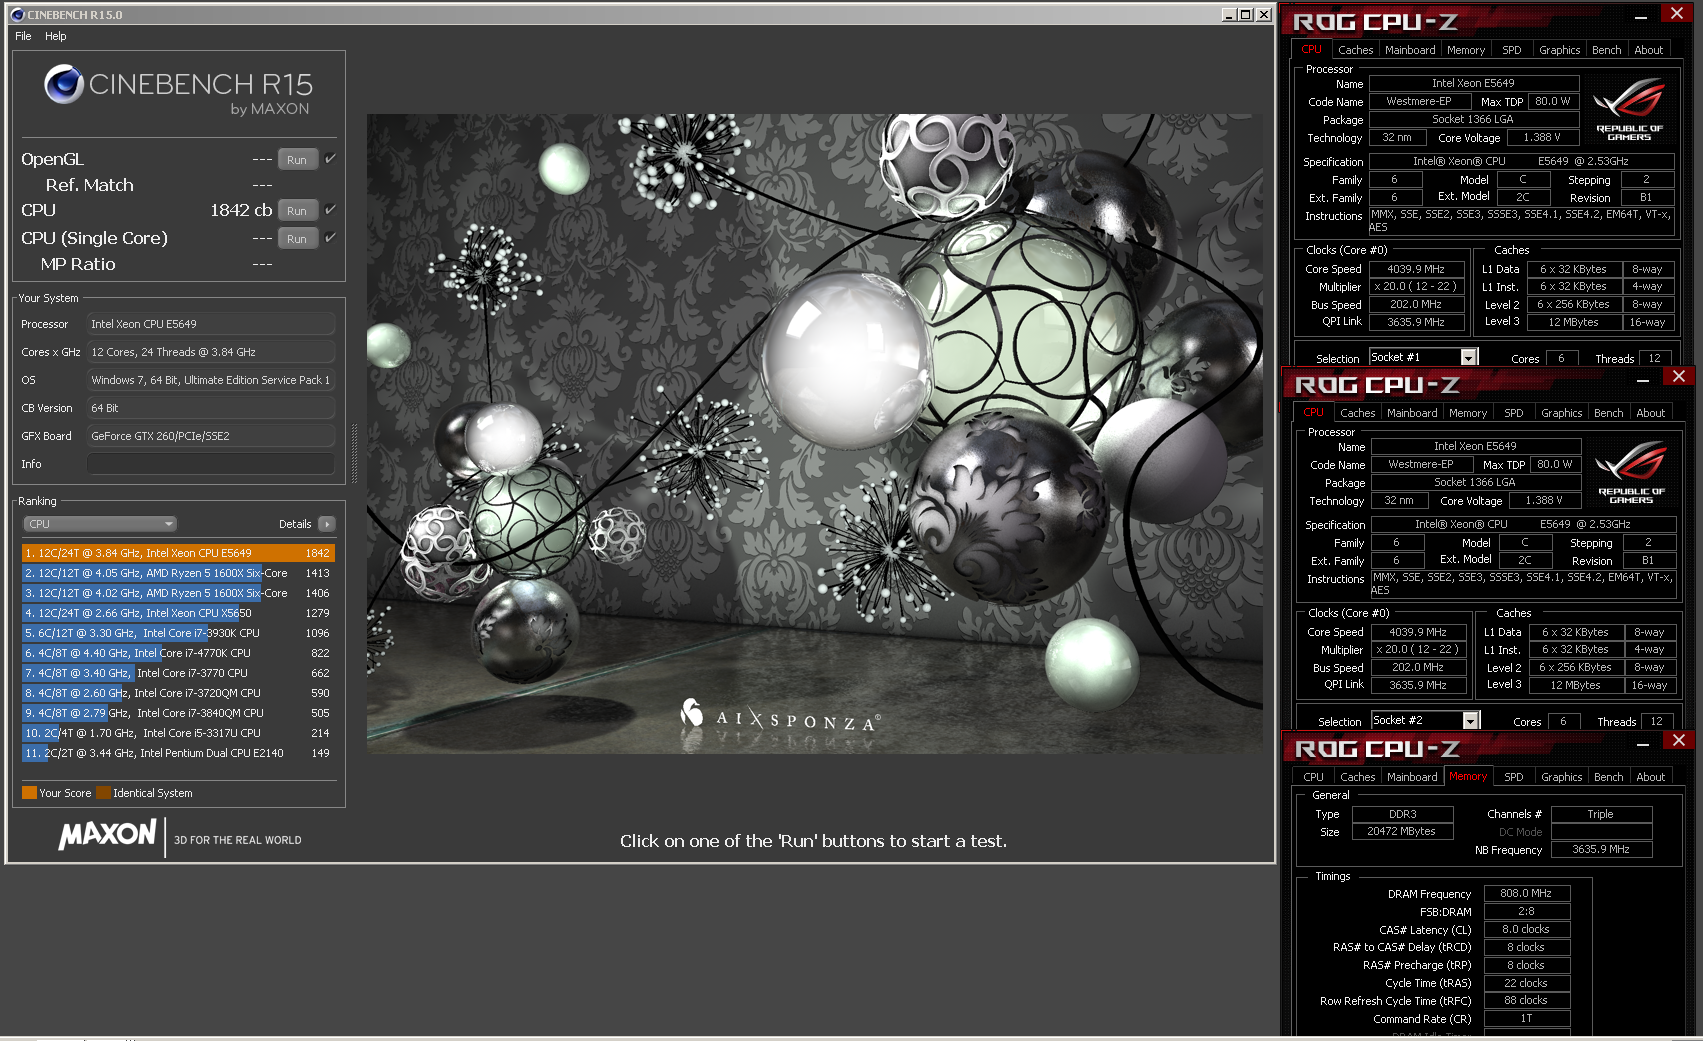The width and height of the screenshot is (1703, 1041).
Task: Open Socket #2 selection dropdown
Action: pyautogui.click(x=1471, y=721)
